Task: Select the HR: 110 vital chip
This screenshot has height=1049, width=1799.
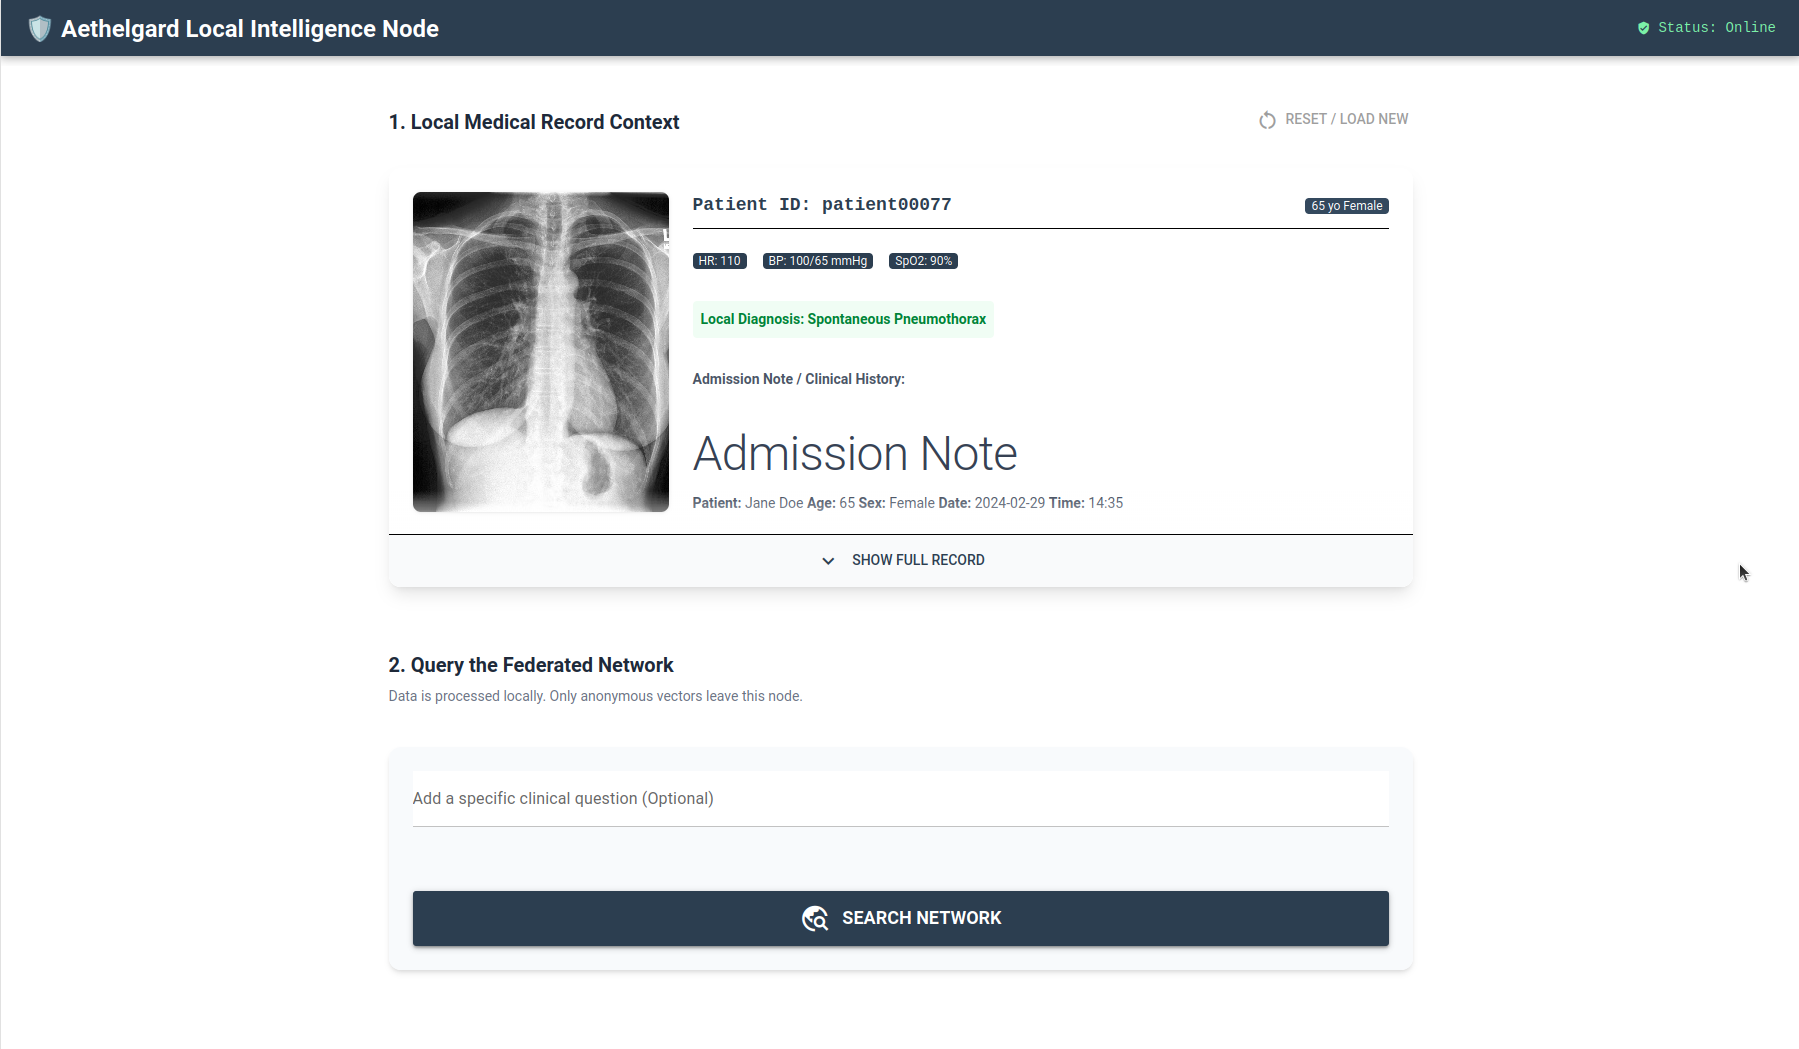Action: 719,261
